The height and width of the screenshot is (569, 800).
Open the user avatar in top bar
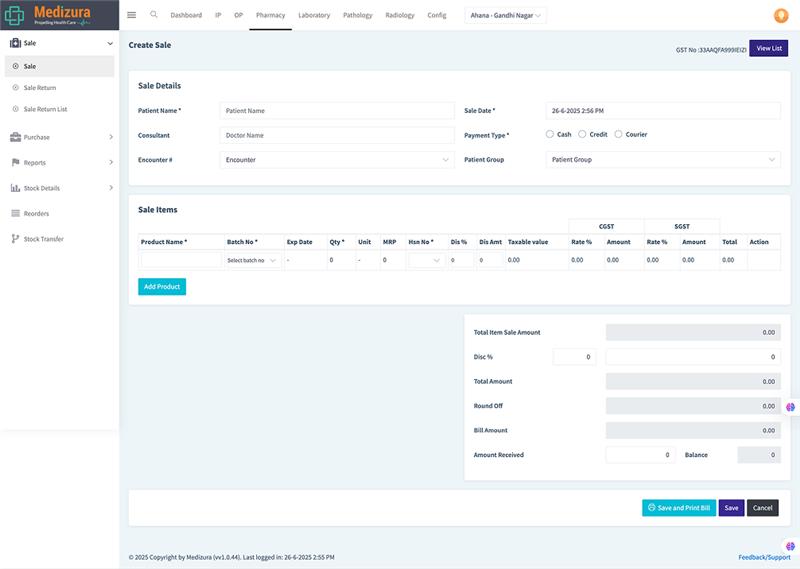(781, 15)
